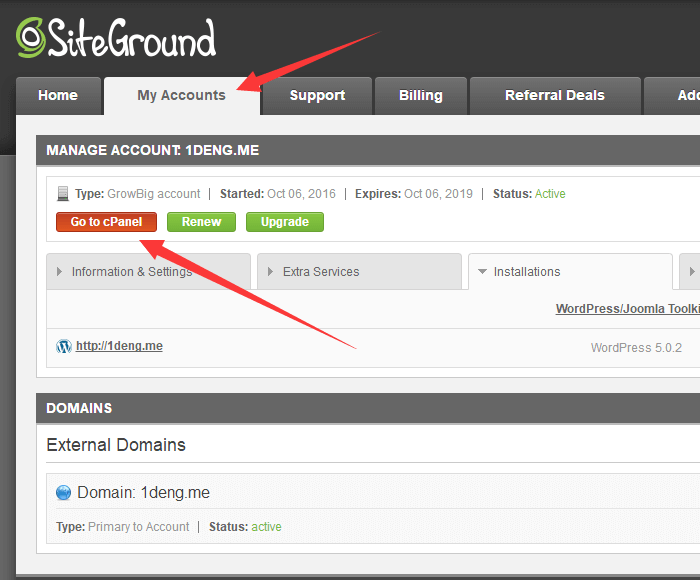Click the Go to cPanel button
Viewport: 700px width, 580px height.
(106, 222)
